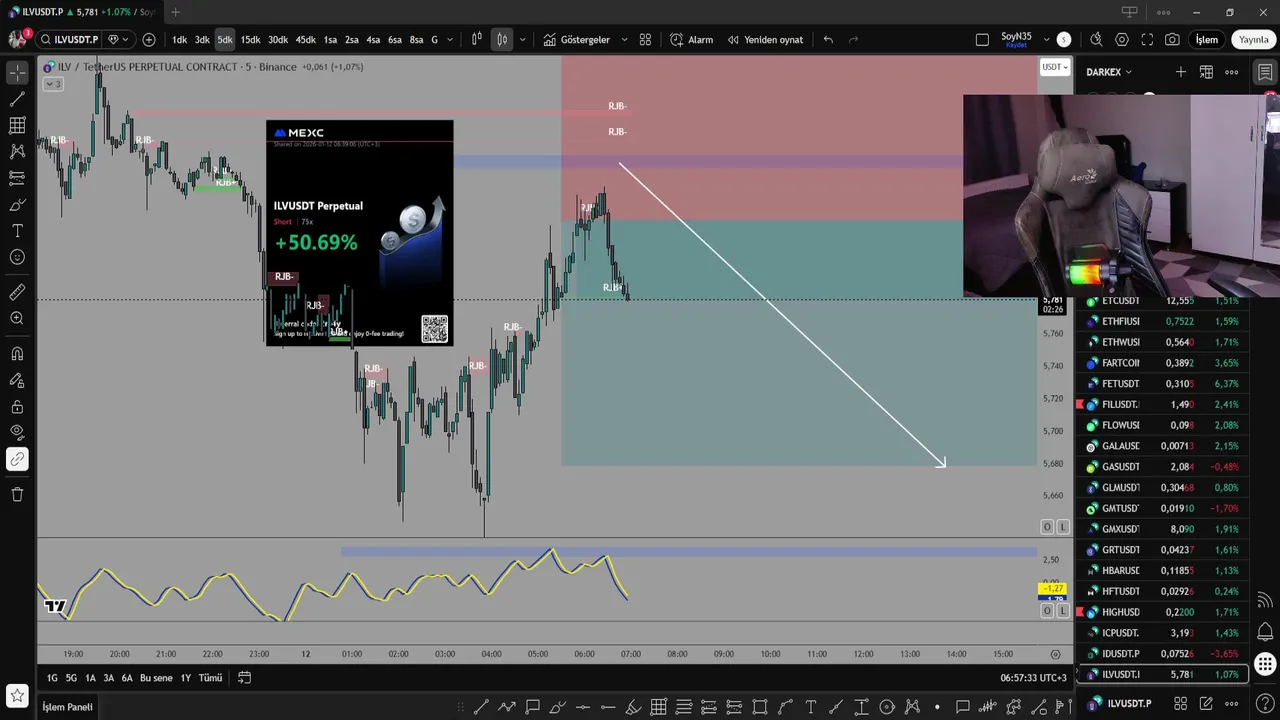Screen dimensions: 1280x720
Task: Select the brush drawing tool
Action: click(x=17, y=204)
